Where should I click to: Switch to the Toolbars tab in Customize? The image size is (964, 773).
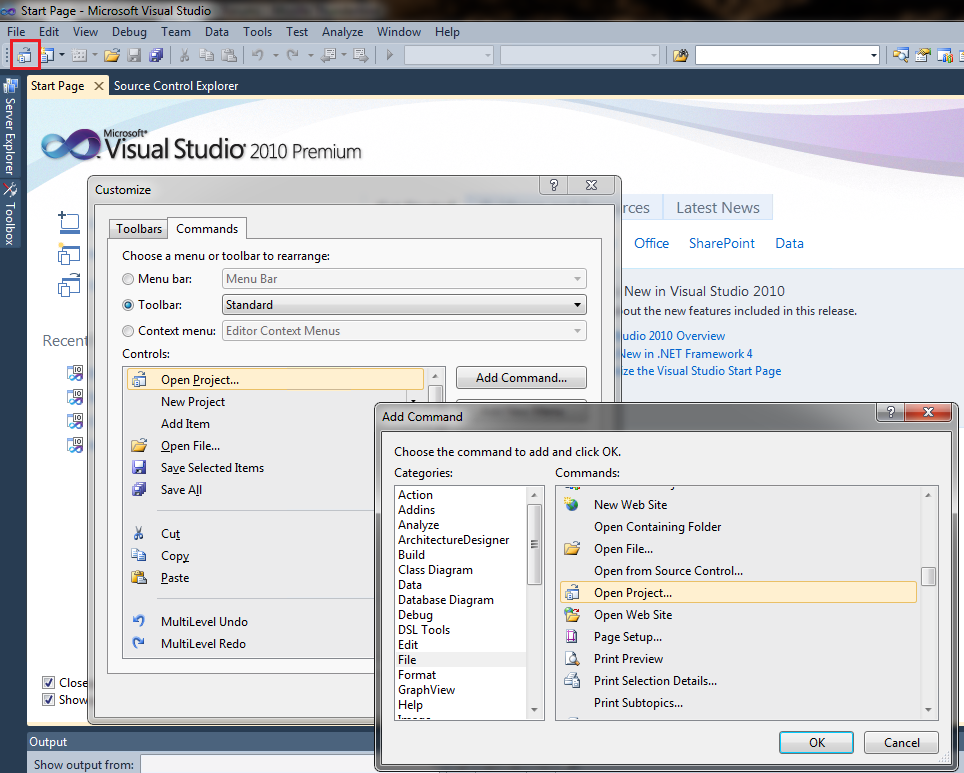pyautogui.click(x=139, y=229)
